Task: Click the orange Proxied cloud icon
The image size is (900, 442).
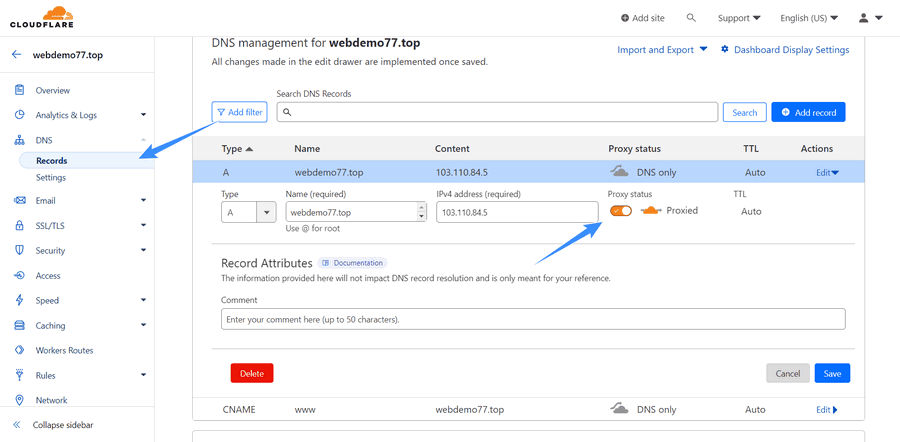Action: click(x=651, y=211)
